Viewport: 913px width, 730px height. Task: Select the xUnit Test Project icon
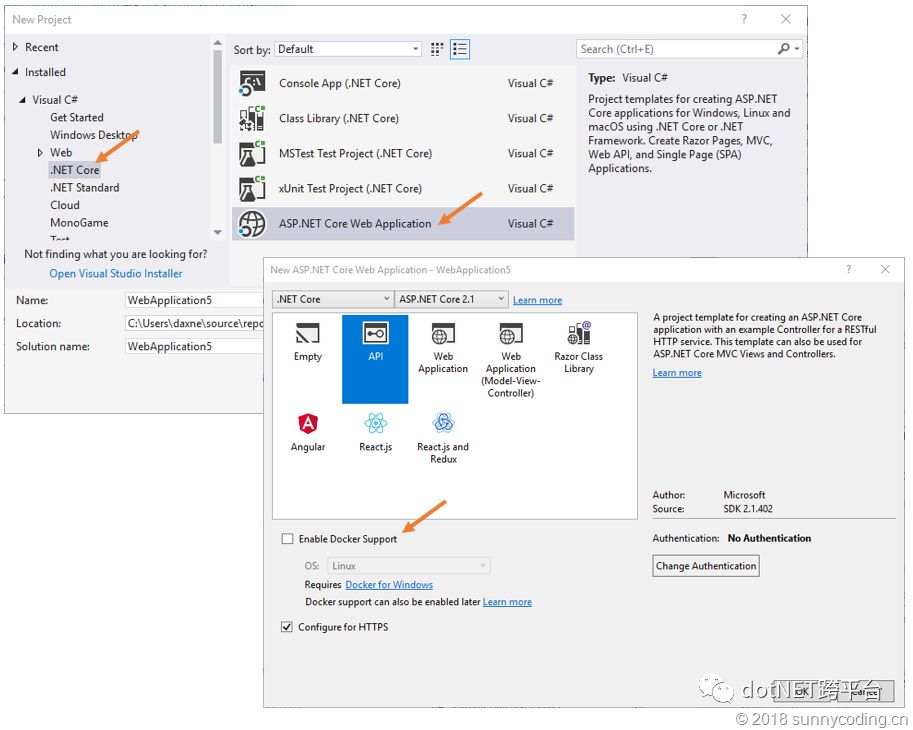252,189
